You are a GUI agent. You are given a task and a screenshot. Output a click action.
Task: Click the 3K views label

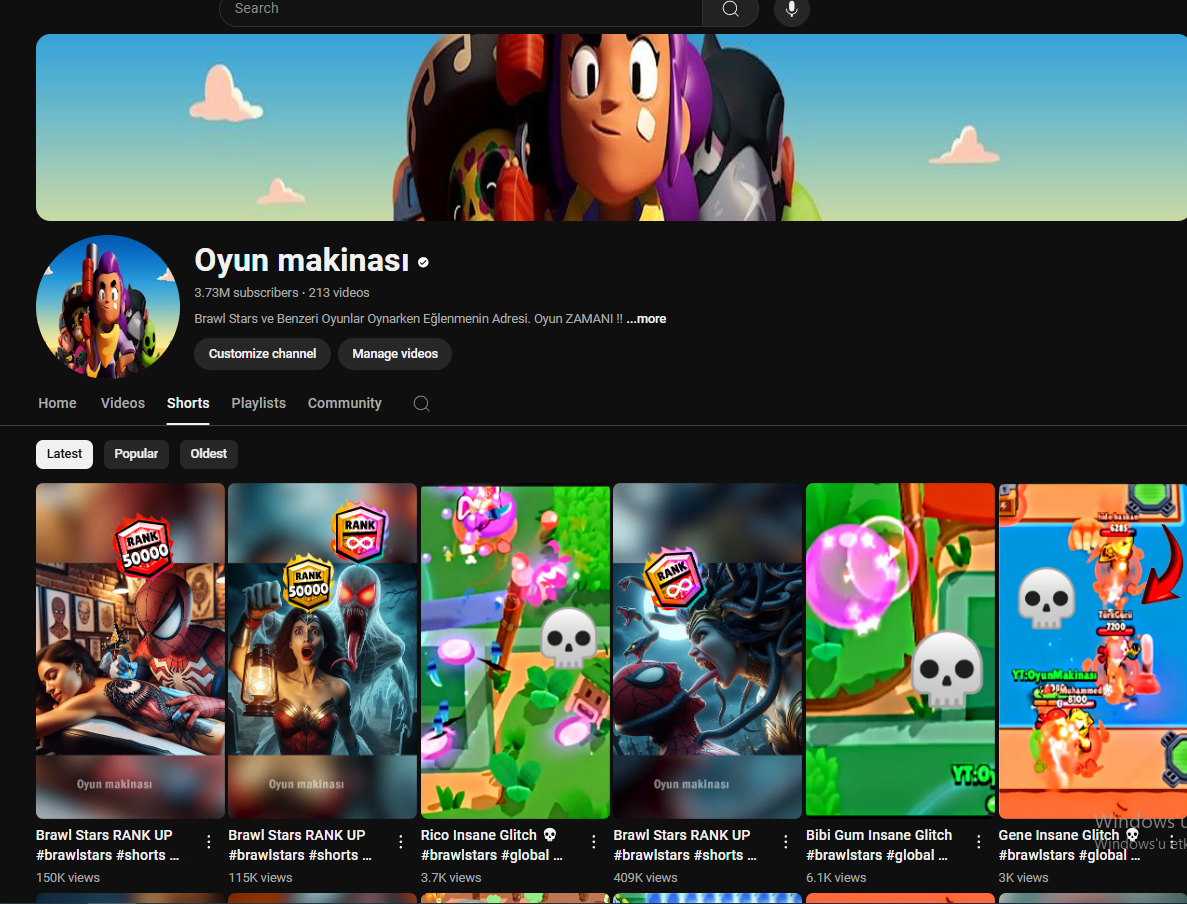point(1023,878)
